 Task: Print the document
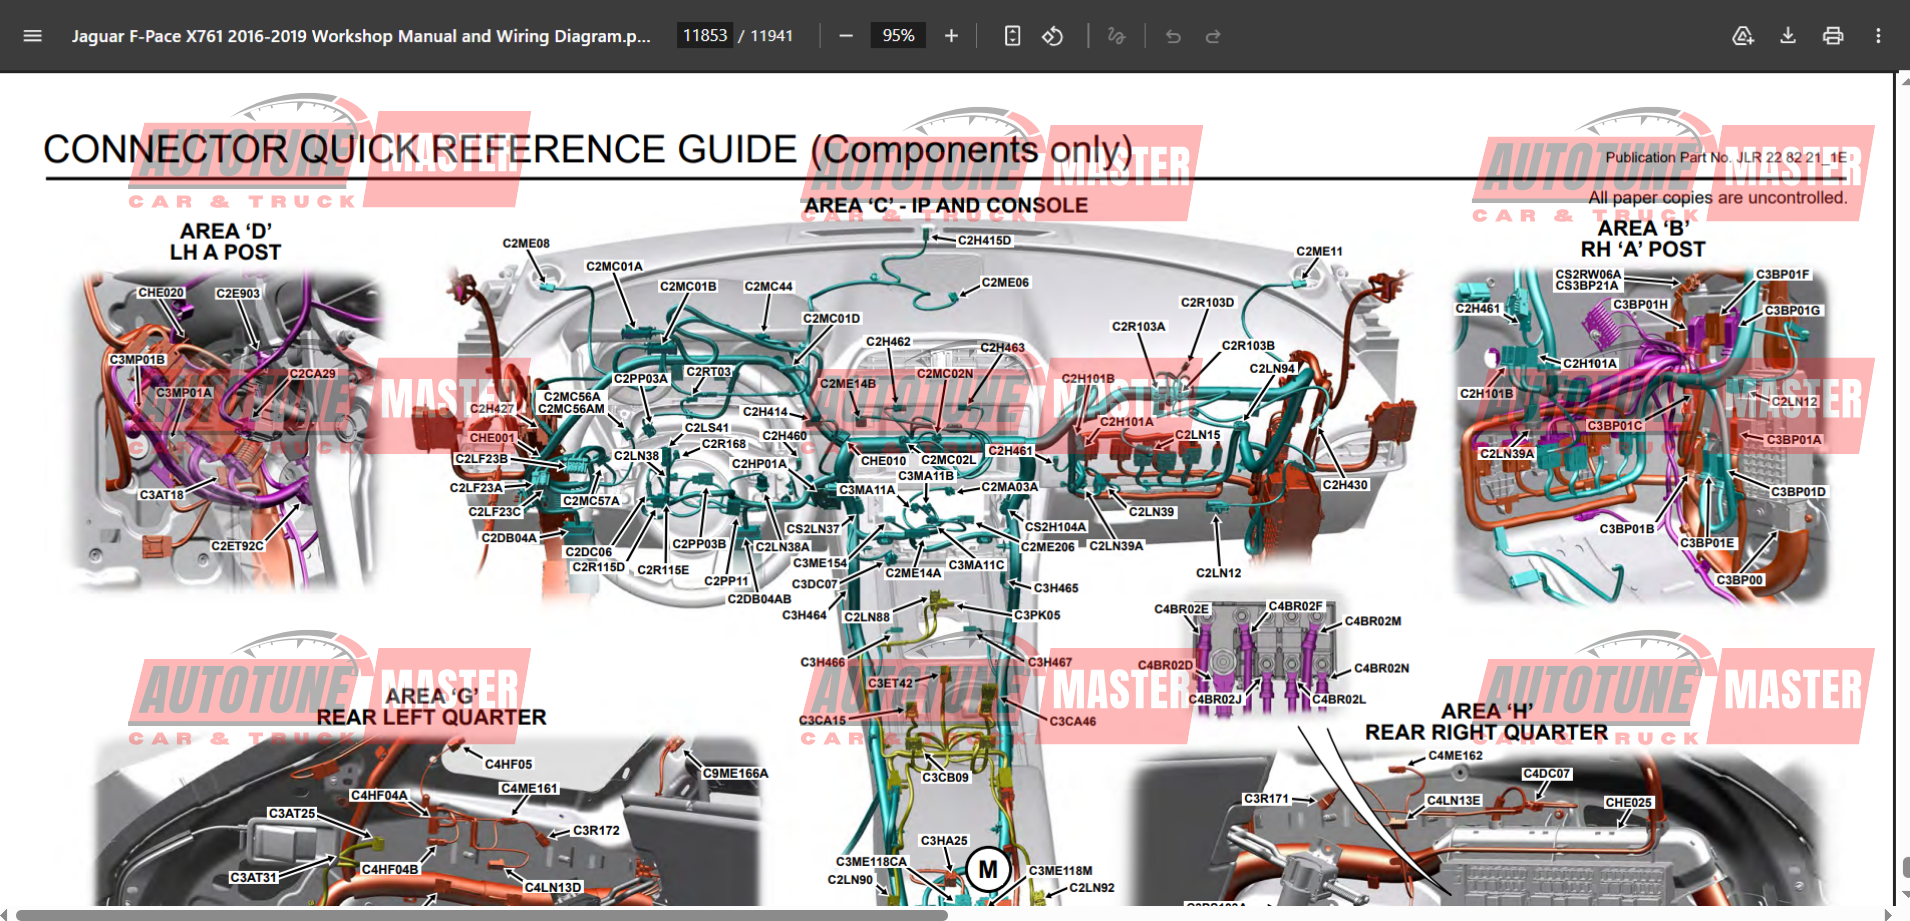[x=1833, y=36]
